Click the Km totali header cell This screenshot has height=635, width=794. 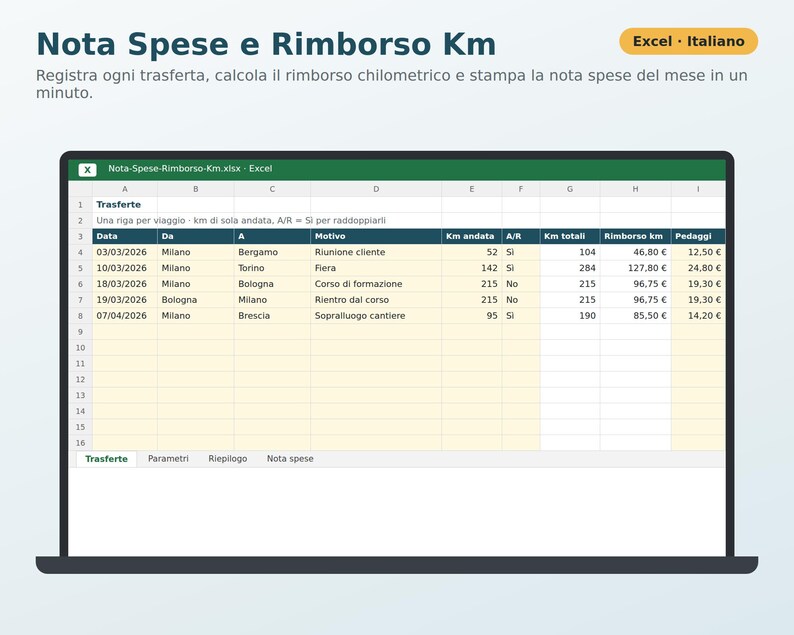[x=570, y=236]
